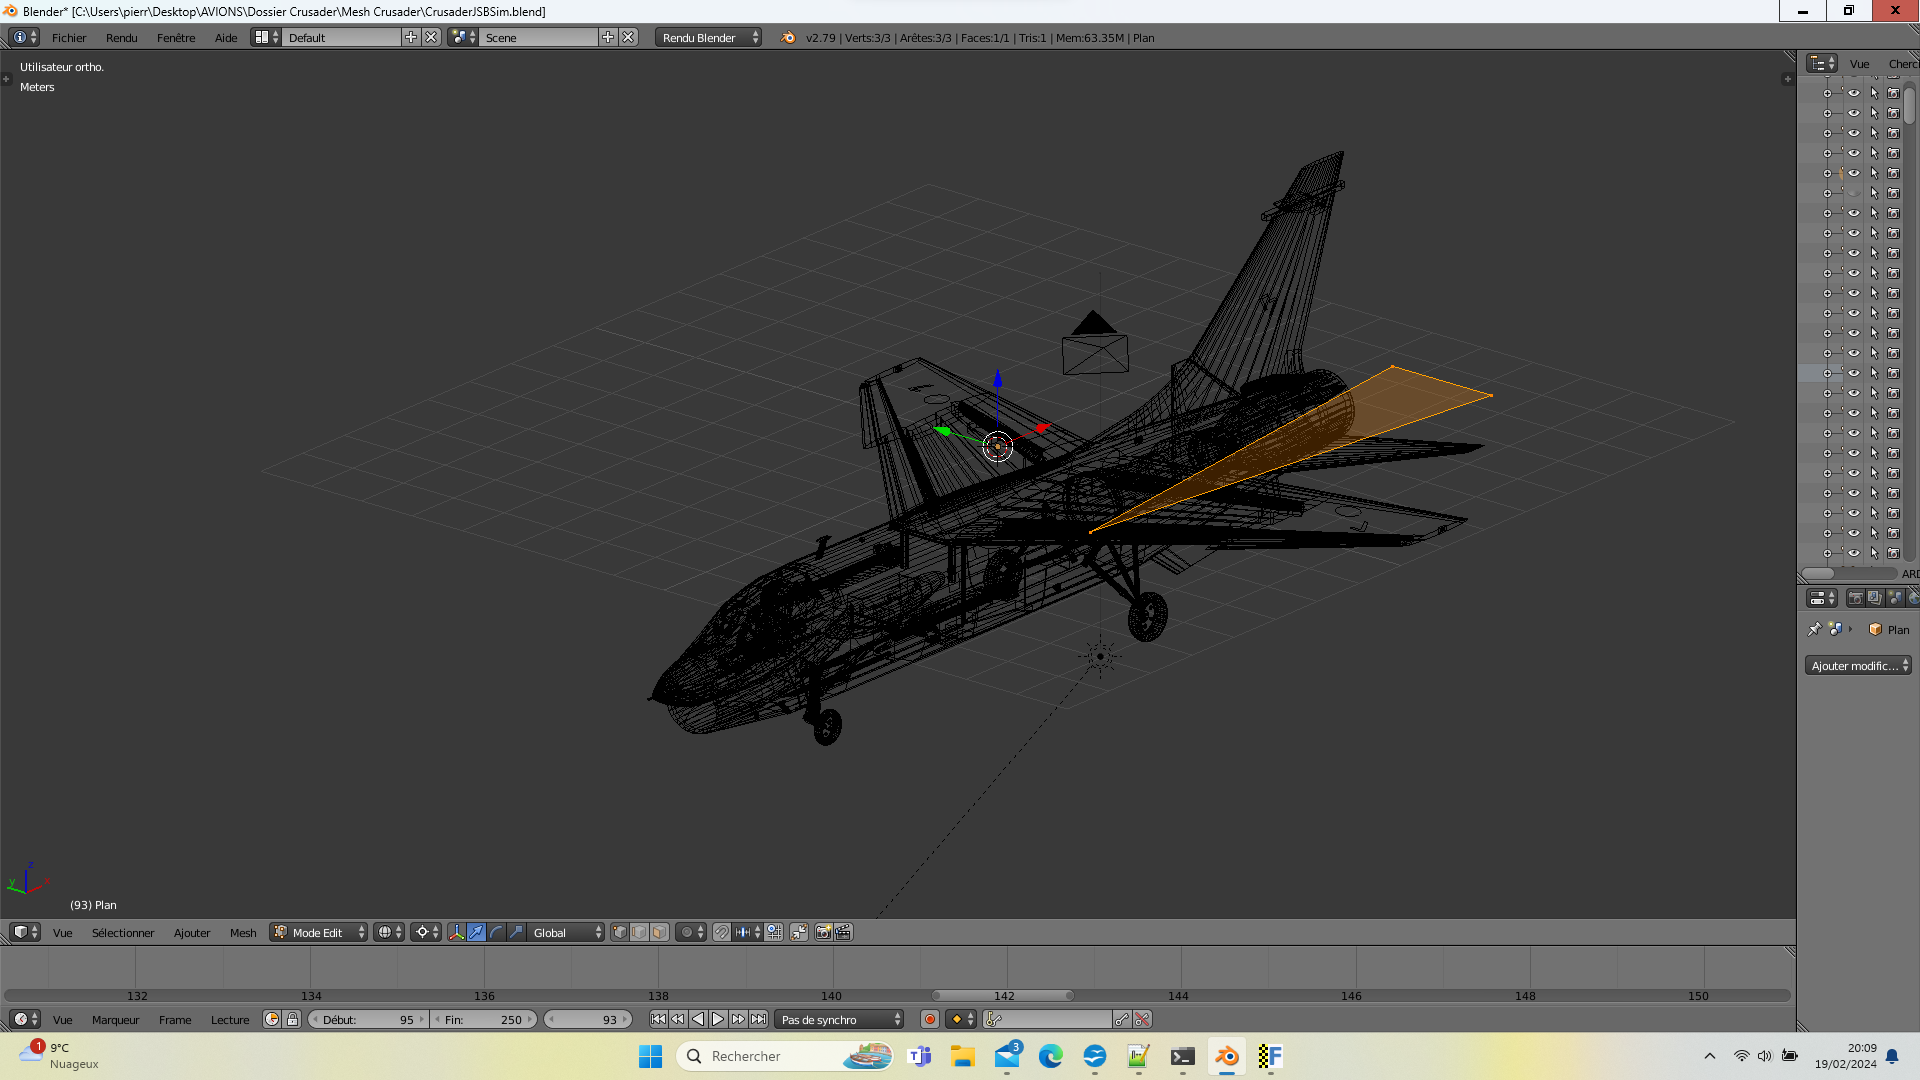Open the Fichier menu

69,37
